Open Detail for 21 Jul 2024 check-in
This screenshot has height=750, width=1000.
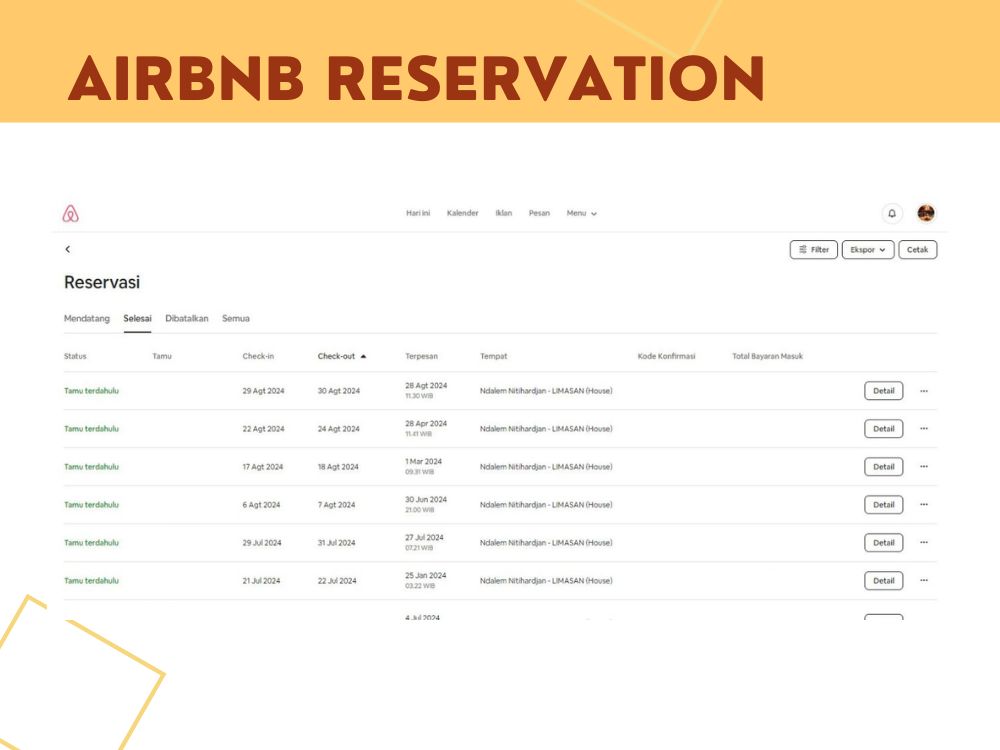[884, 580]
